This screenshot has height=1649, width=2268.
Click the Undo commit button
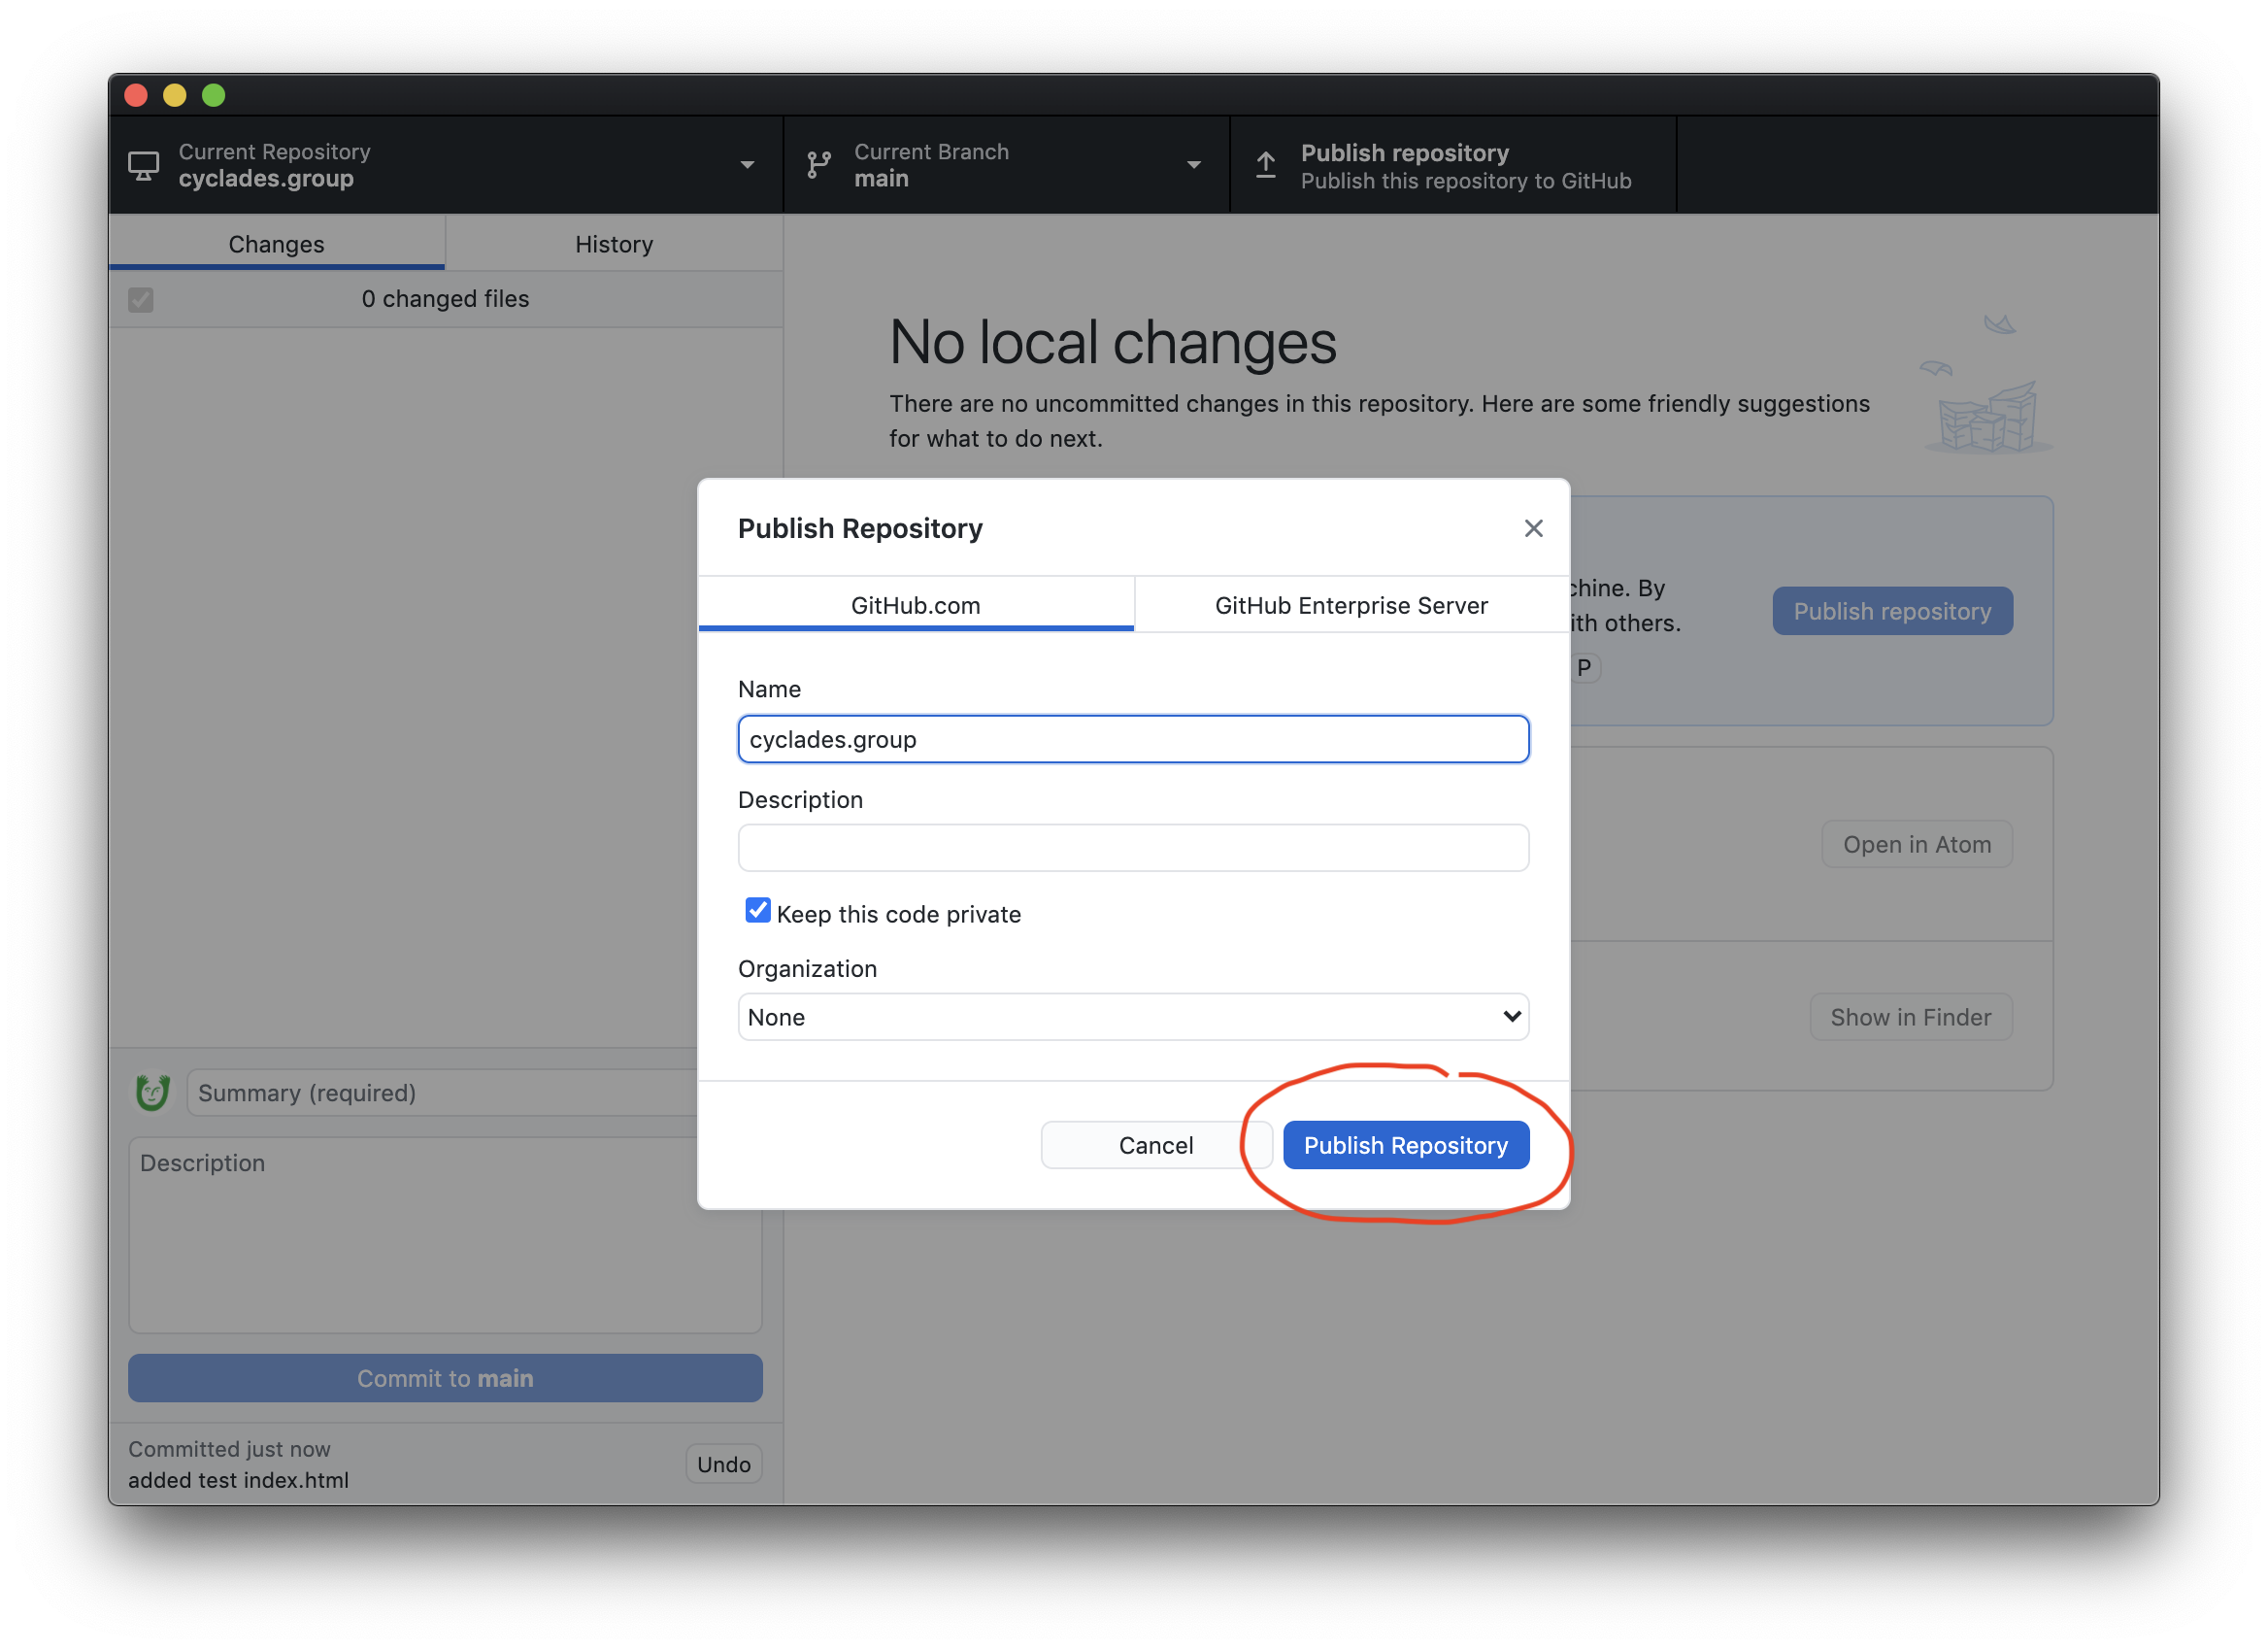723,1464
